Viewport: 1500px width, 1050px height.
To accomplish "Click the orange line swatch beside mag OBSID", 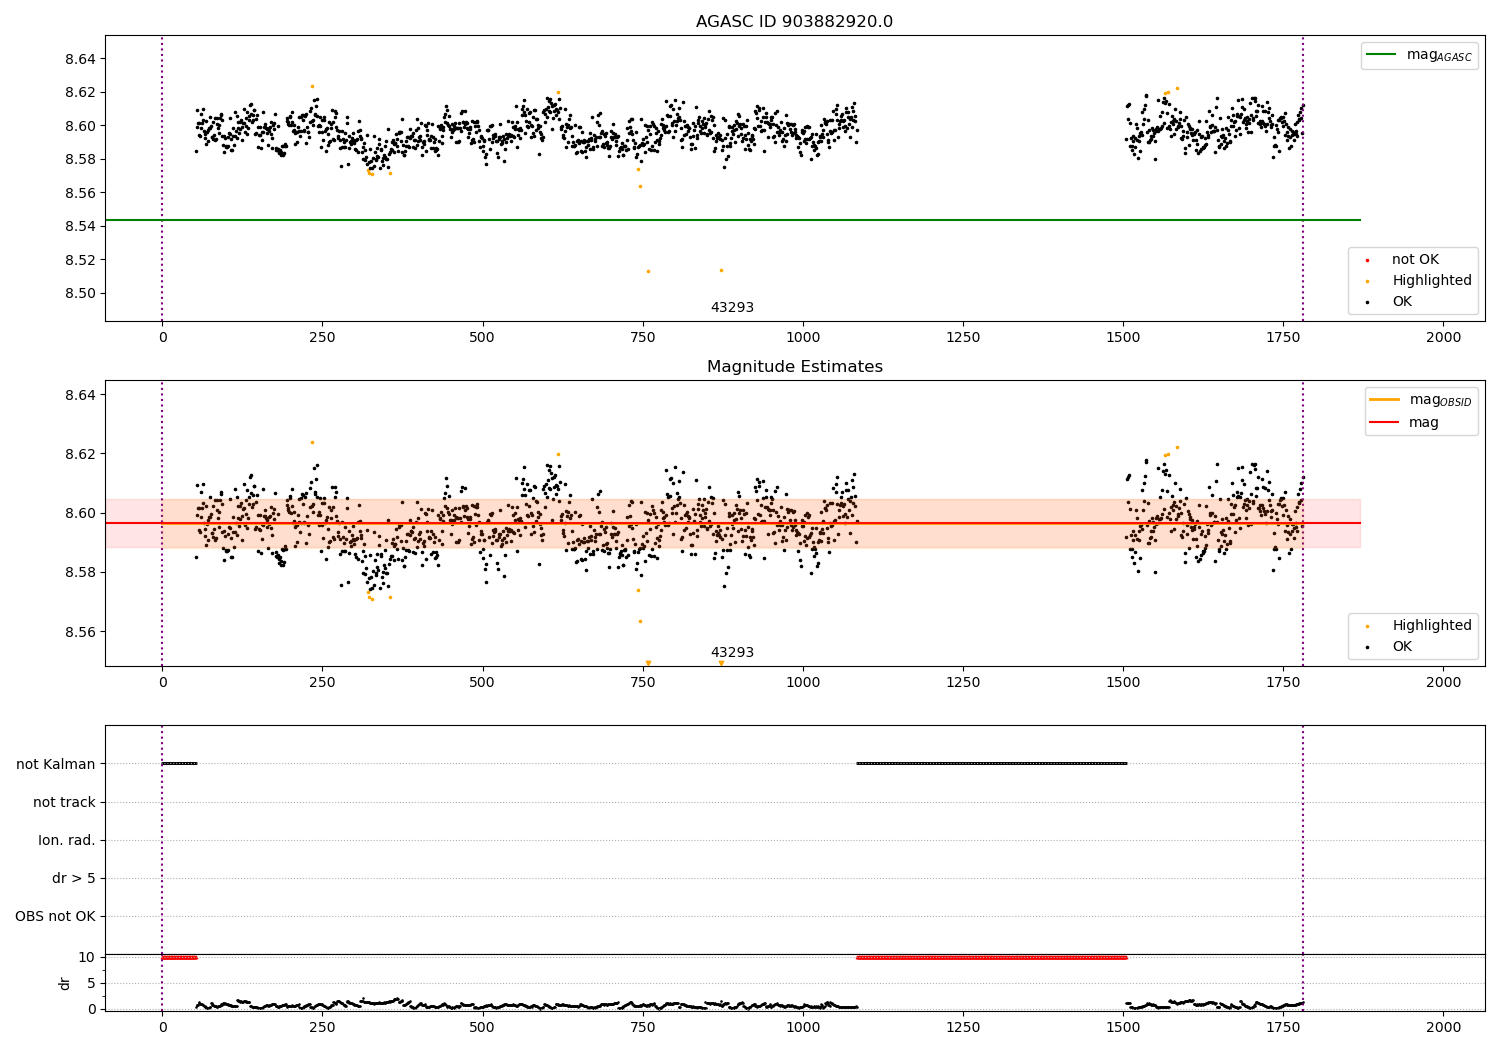I will pos(1384,399).
